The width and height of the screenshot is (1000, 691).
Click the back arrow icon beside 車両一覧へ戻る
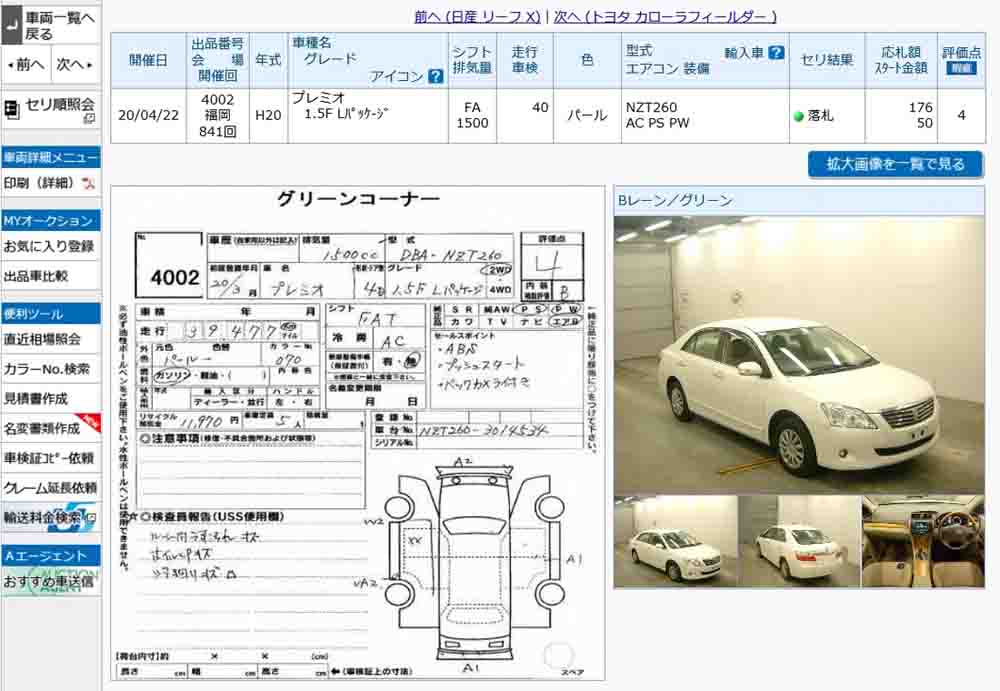pyautogui.click(x=12, y=26)
